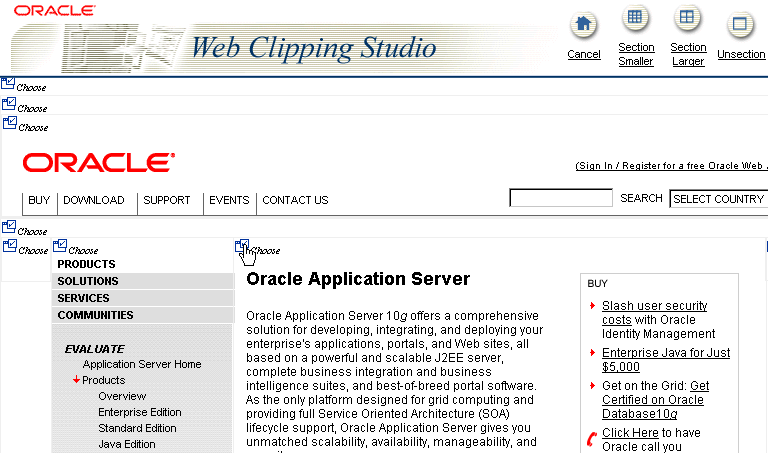Screen dimensions: 768x453
Task: Click Choose icon above PRODUCTS menu
Action: [60, 246]
